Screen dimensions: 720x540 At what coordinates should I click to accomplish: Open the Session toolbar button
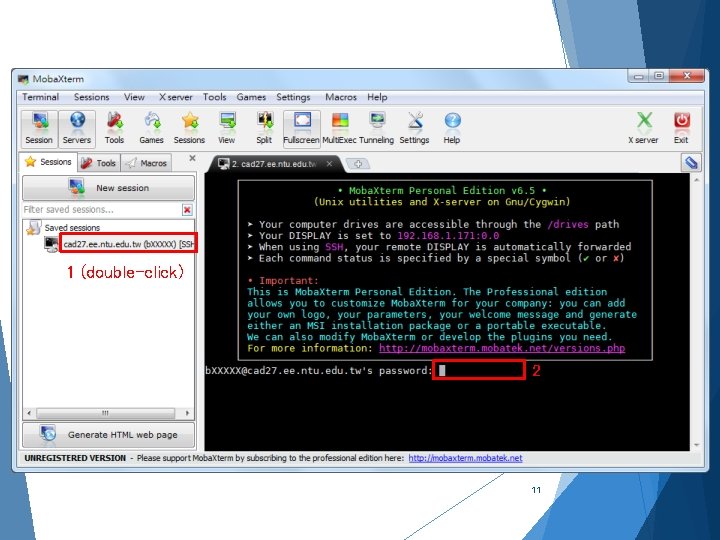coord(39,129)
